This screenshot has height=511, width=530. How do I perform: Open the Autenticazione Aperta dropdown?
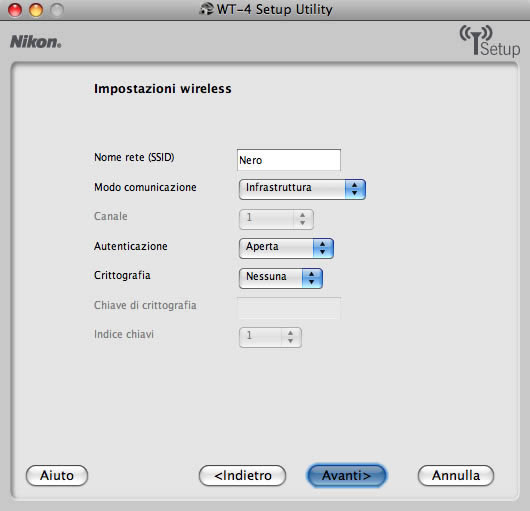pos(286,248)
